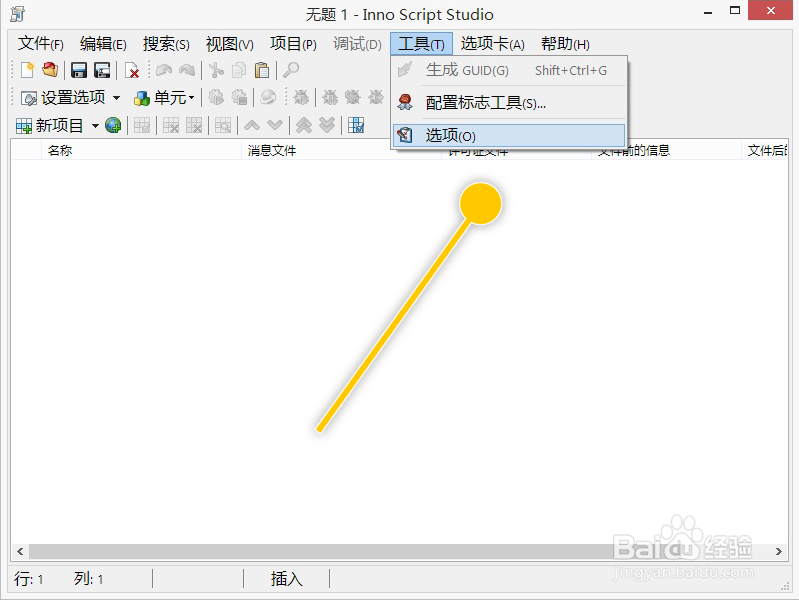
Task: Click the Find magnifier icon
Action: (291, 70)
